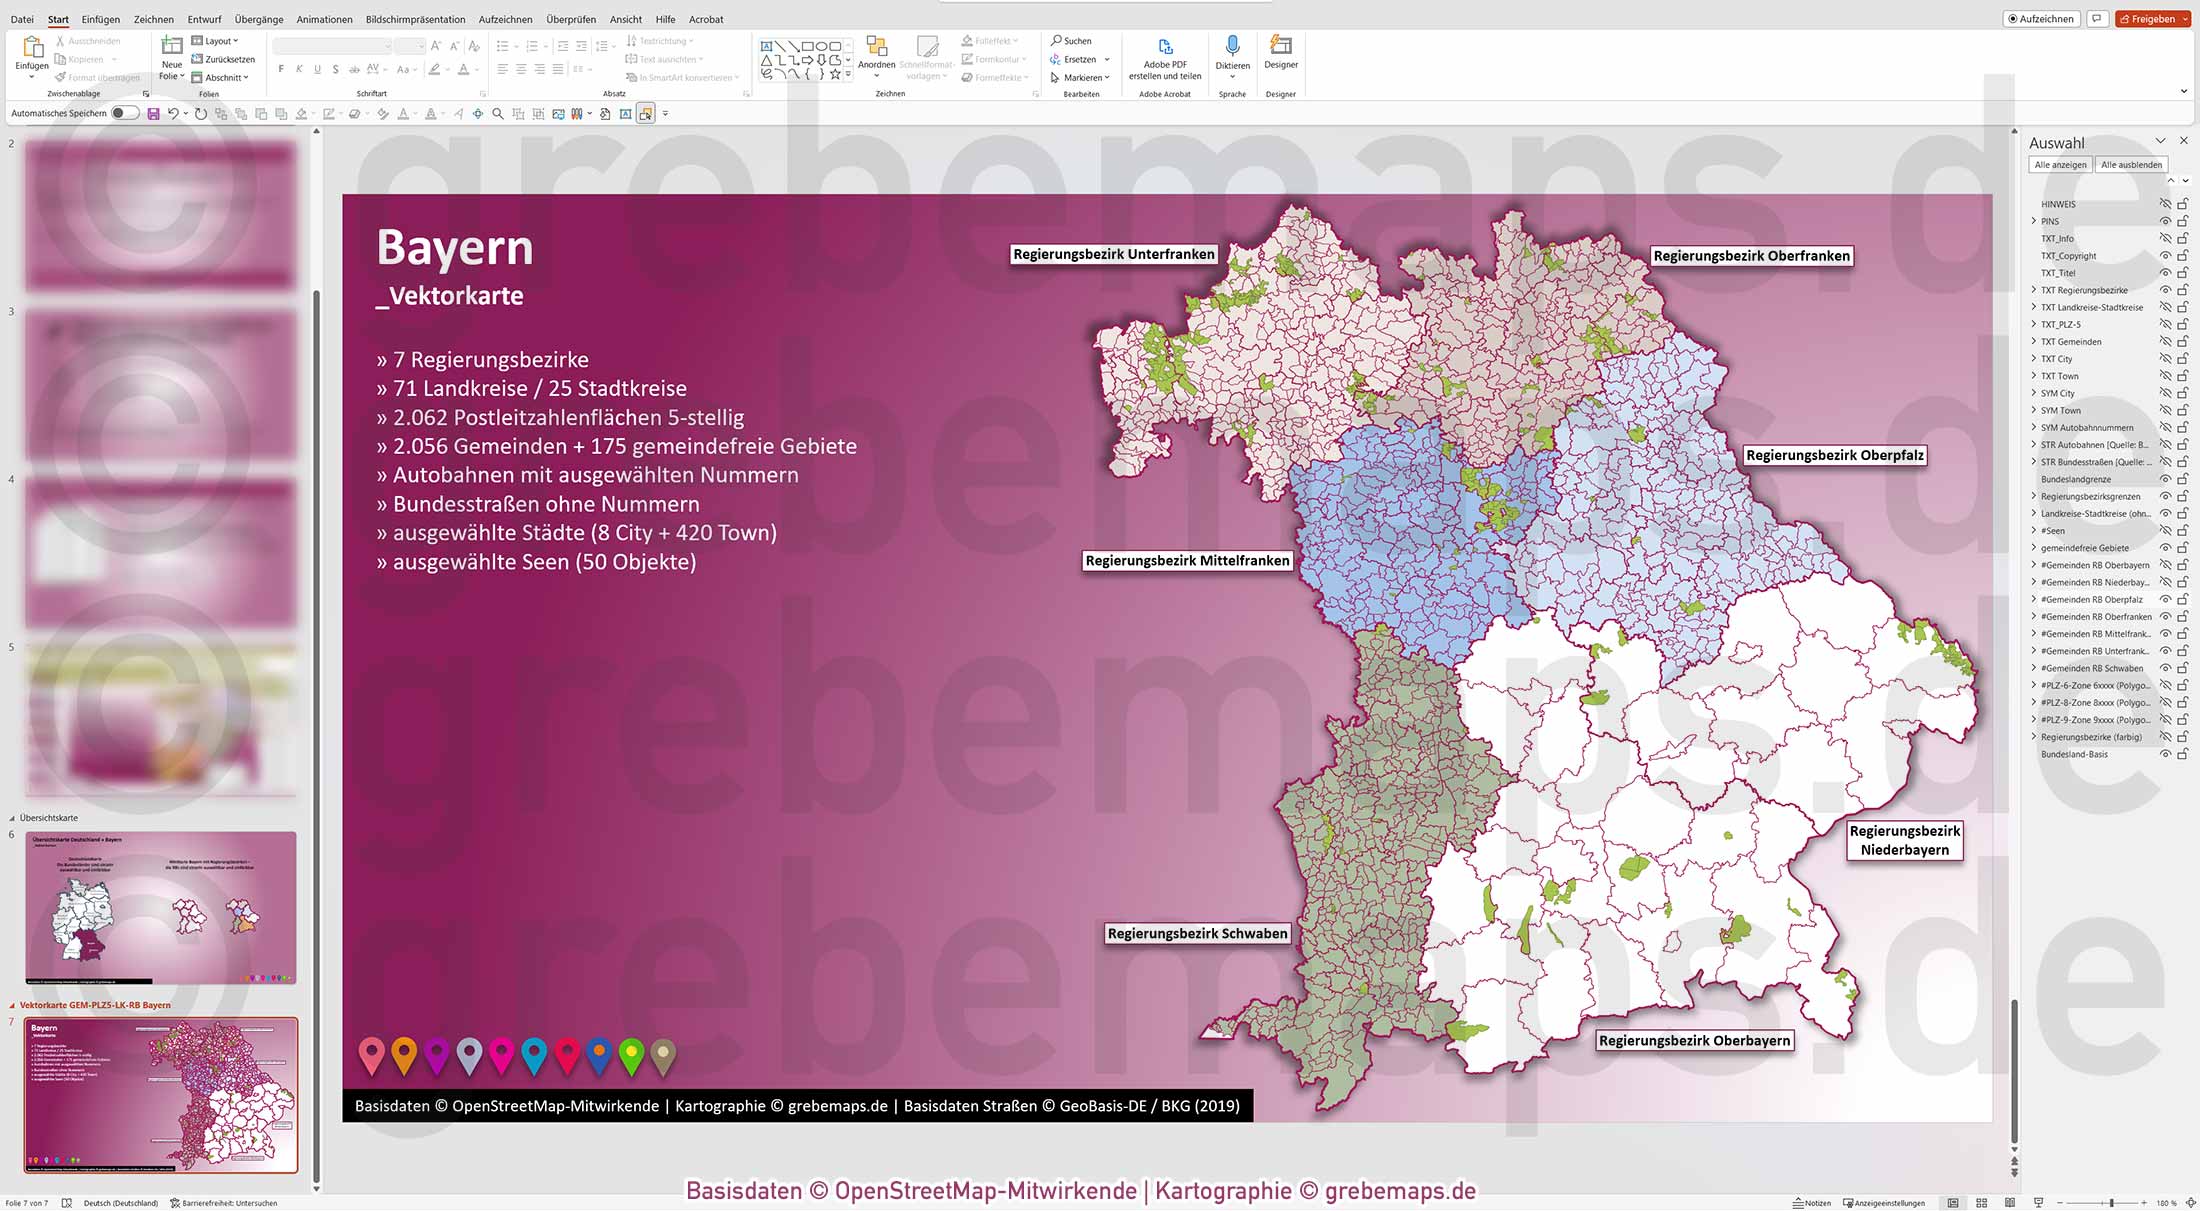Show the HINWEIS layer via its visibility toggle
The width and height of the screenshot is (2200, 1211).
(2164, 204)
